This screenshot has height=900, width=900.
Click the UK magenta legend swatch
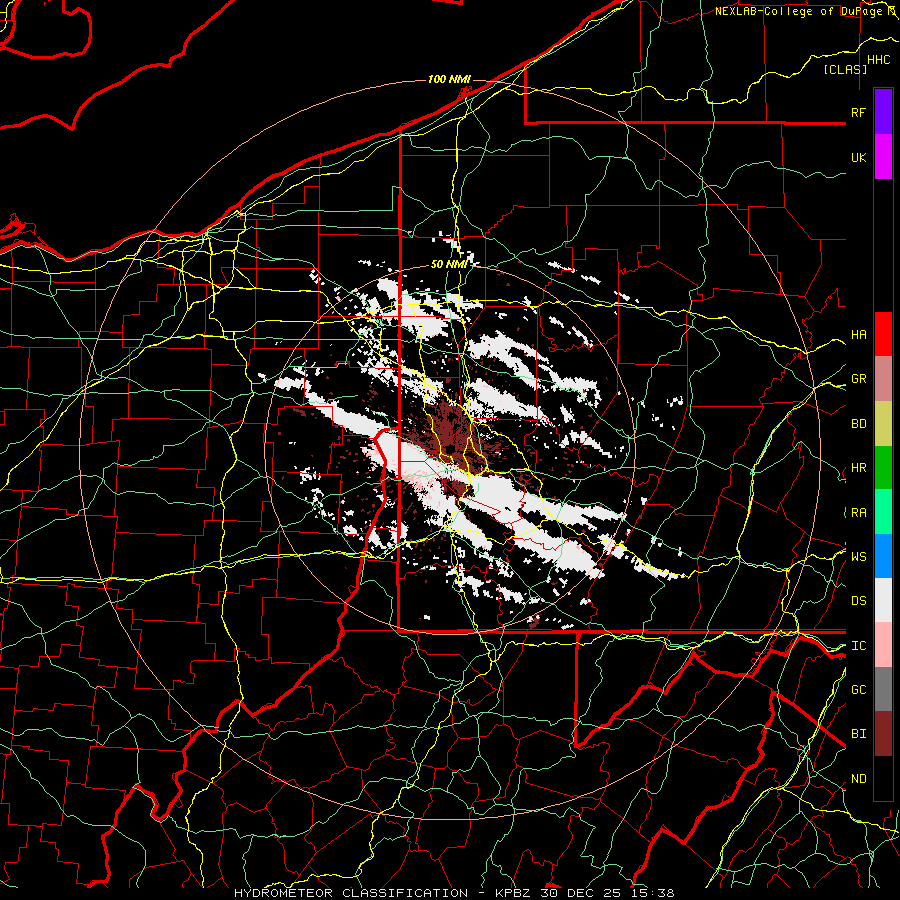tap(883, 157)
